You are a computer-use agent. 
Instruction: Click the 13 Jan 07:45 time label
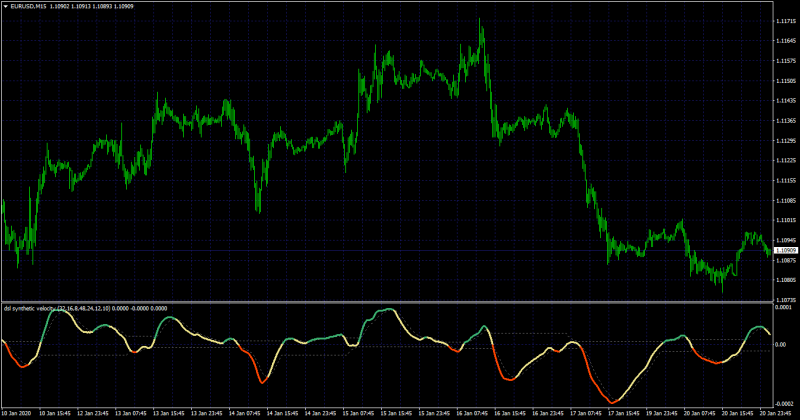[130, 413]
